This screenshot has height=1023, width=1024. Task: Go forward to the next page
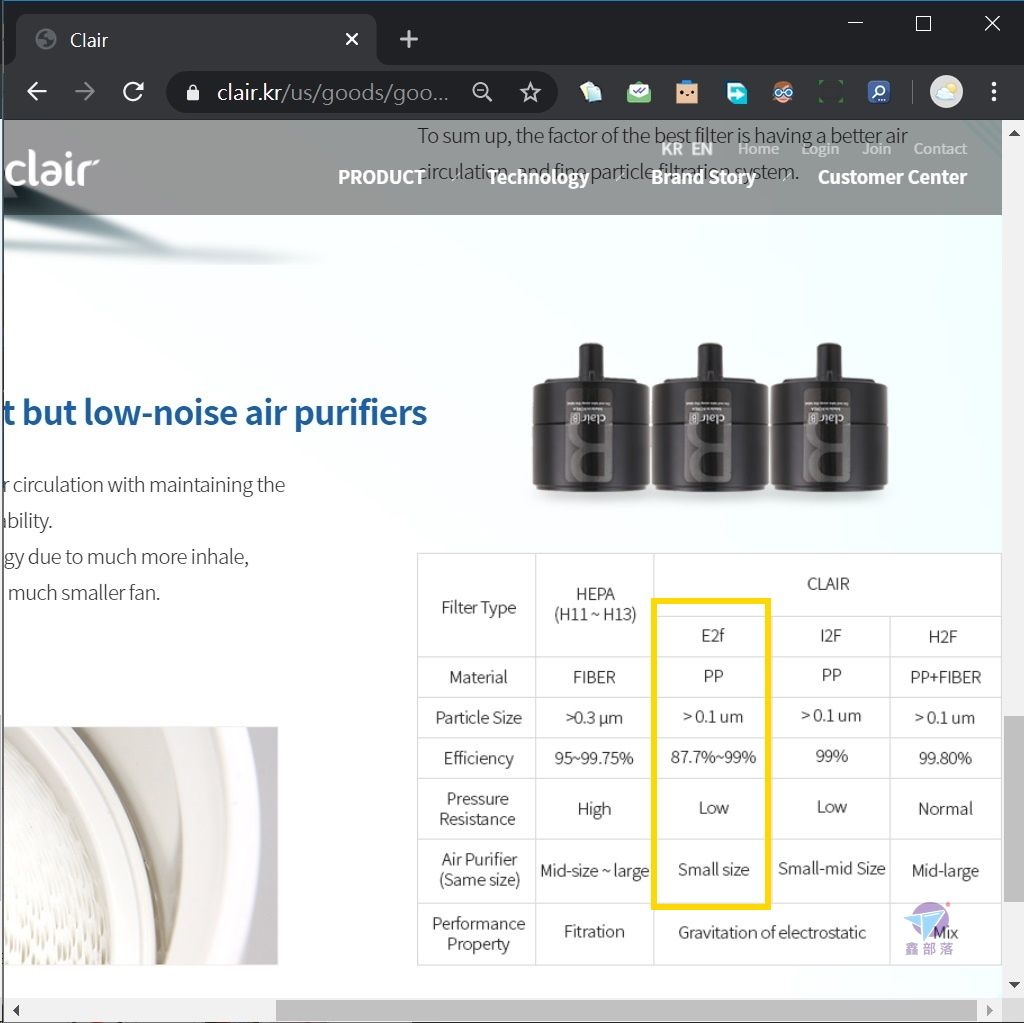pos(84,91)
